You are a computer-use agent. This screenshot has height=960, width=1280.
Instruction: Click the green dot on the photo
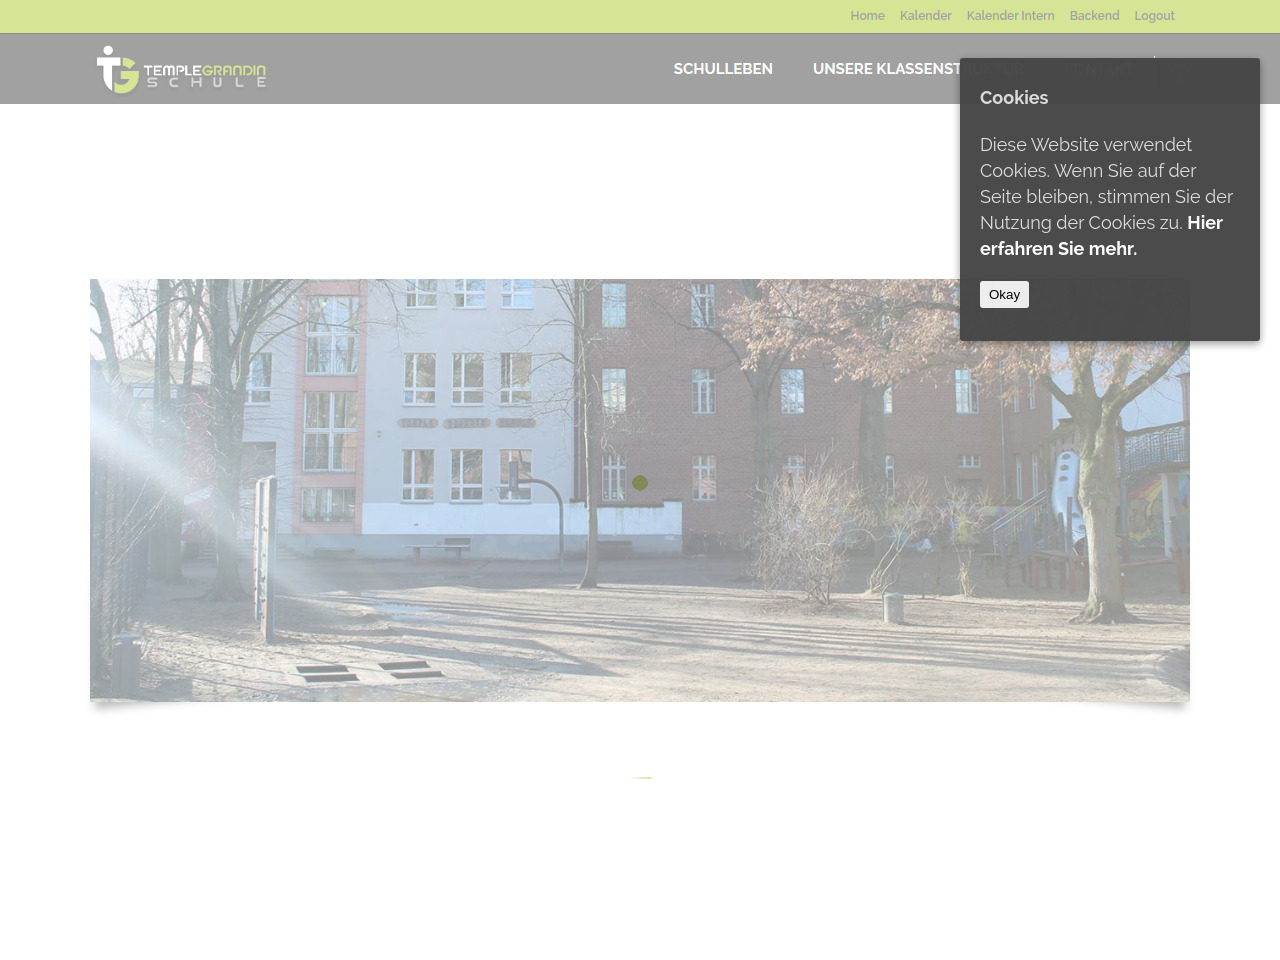tap(640, 483)
